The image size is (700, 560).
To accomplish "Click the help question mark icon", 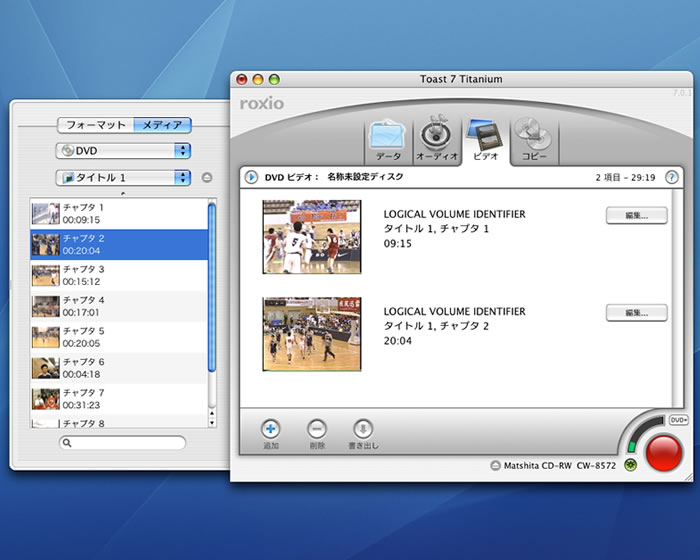I will tap(671, 177).
